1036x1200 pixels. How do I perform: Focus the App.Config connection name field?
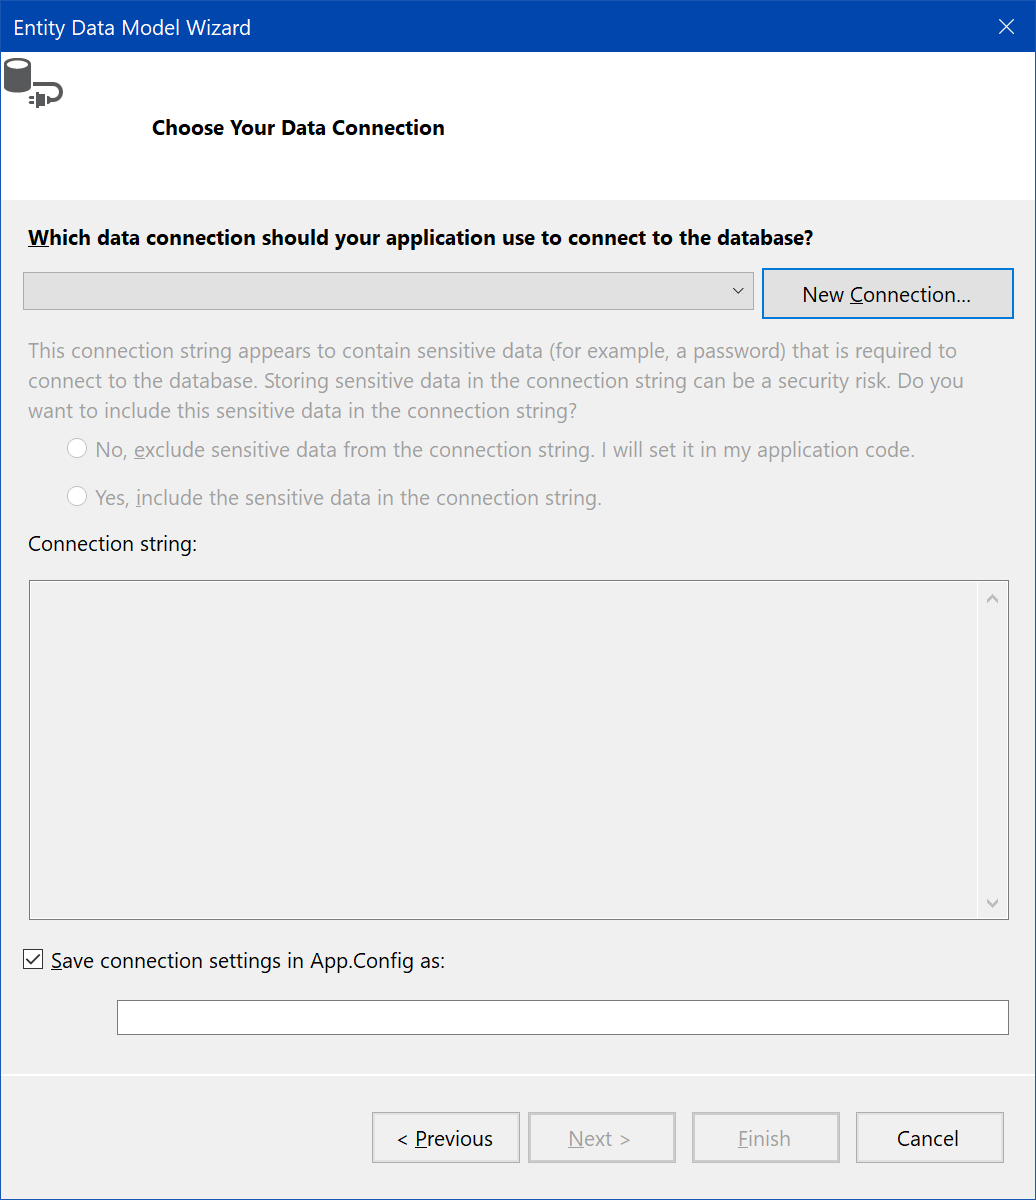(562, 1017)
